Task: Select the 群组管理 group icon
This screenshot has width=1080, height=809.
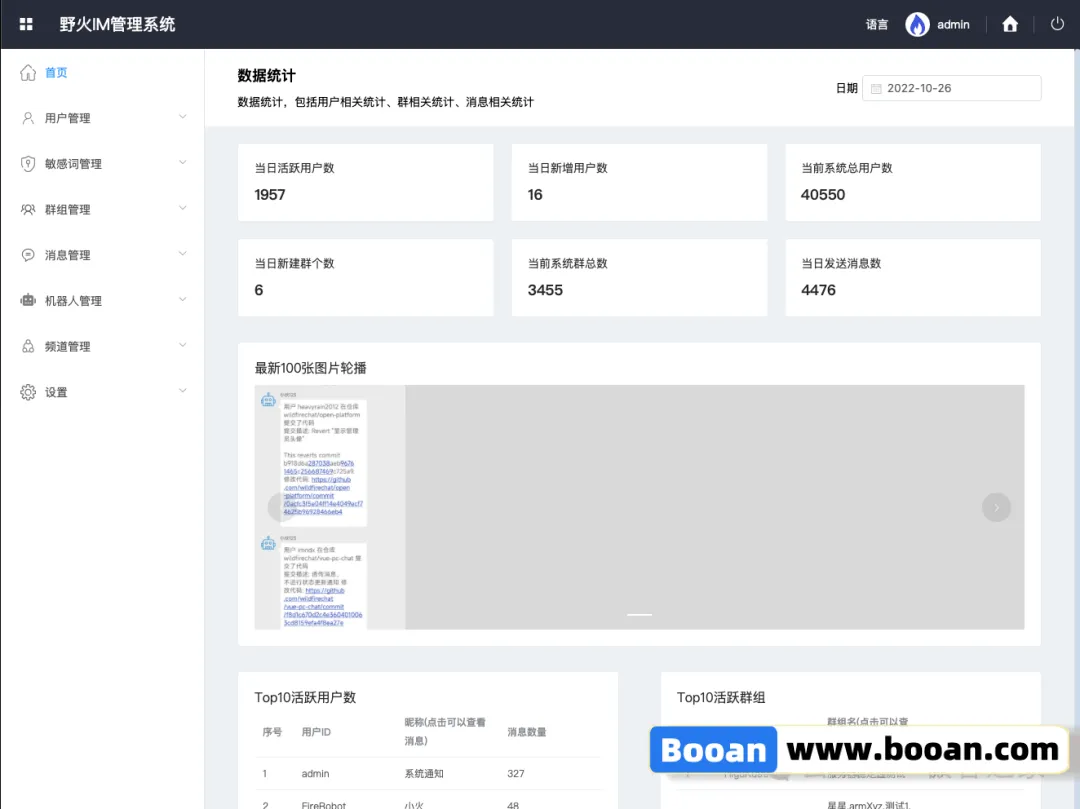Action: pos(27,209)
